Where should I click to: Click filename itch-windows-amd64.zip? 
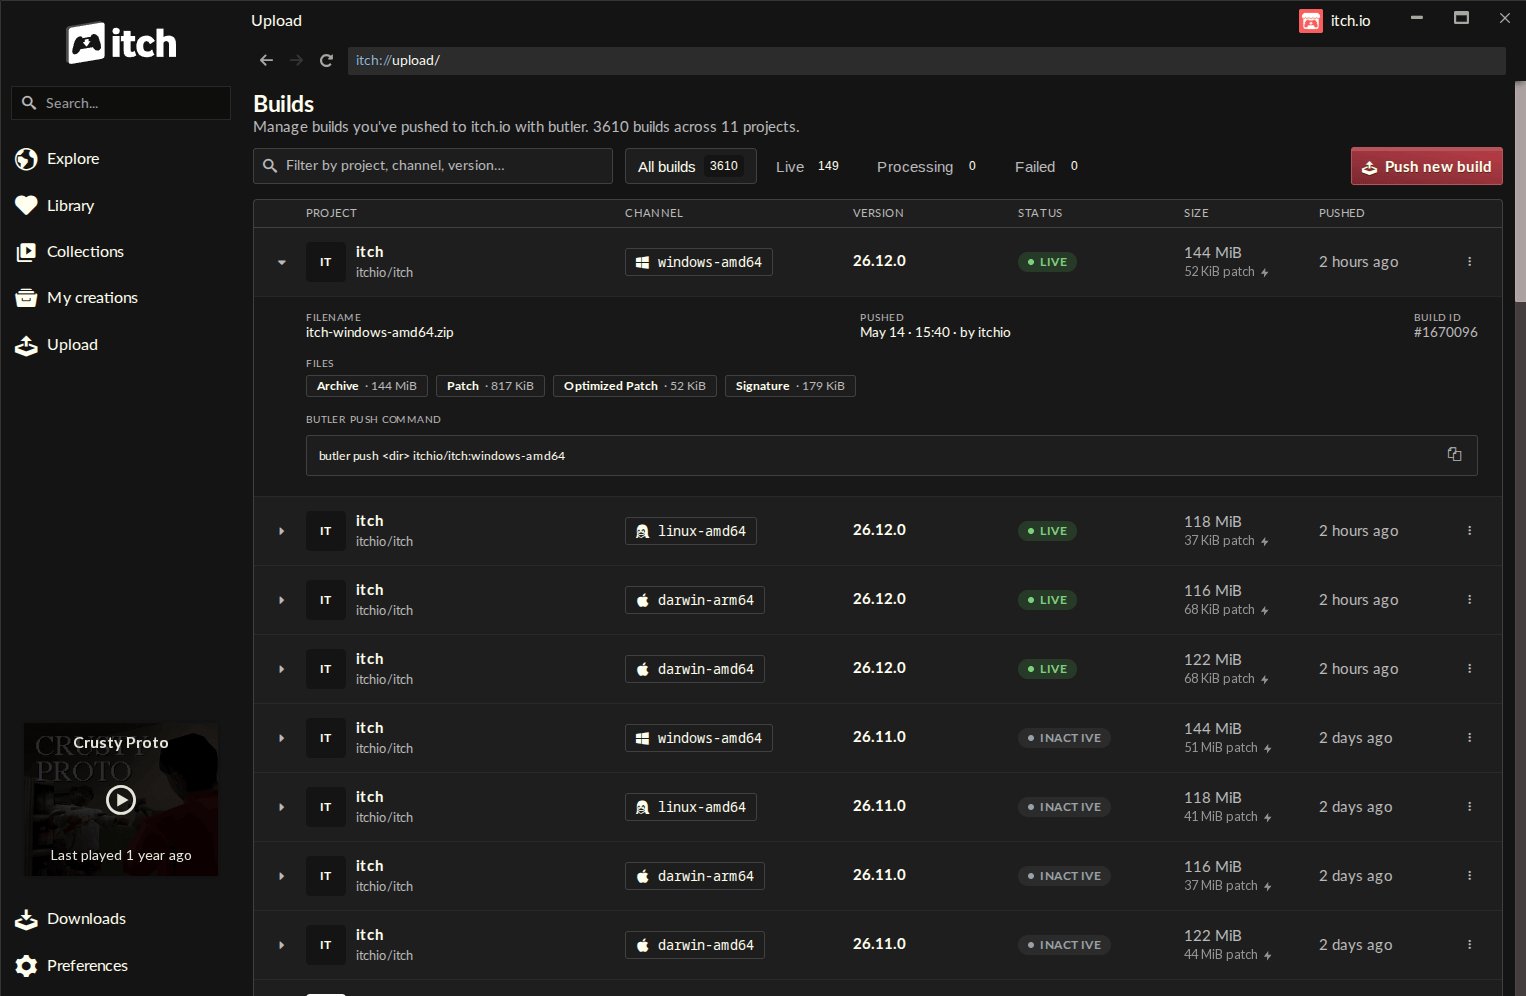point(380,332)
